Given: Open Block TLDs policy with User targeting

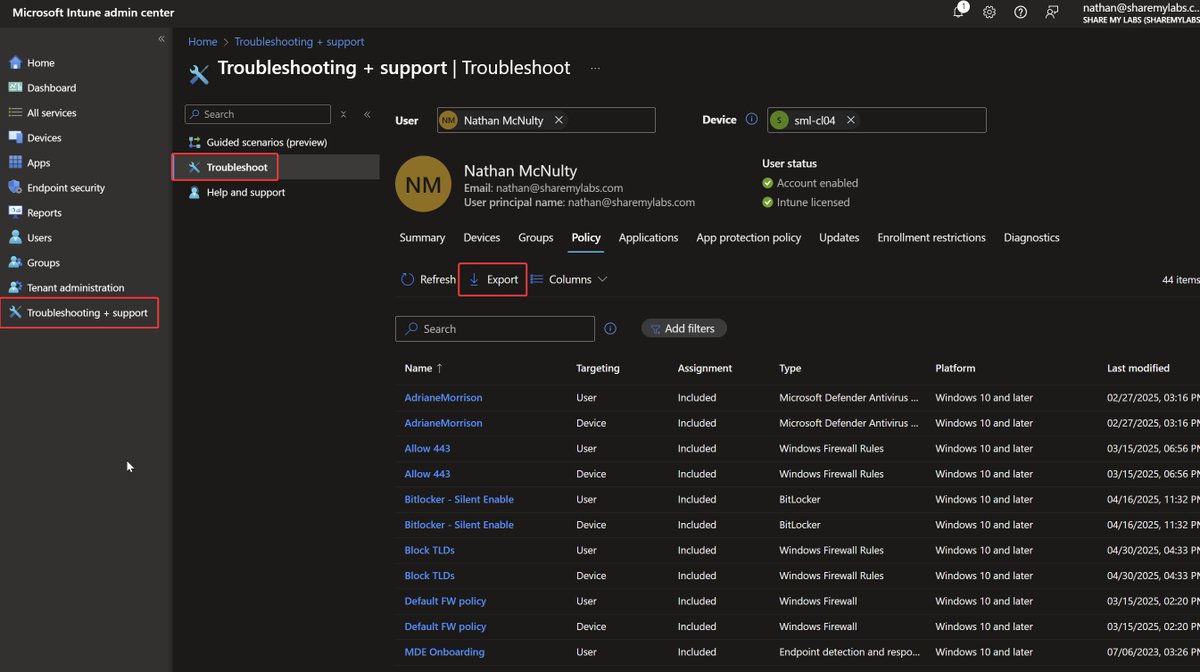Looking at the screenshot, I should pyautogui.click(x=429, y=550).
